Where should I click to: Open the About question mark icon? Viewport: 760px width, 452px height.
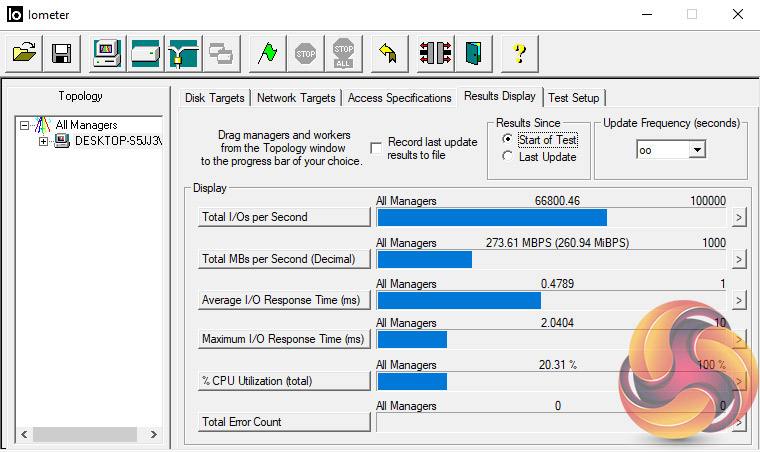520,53
